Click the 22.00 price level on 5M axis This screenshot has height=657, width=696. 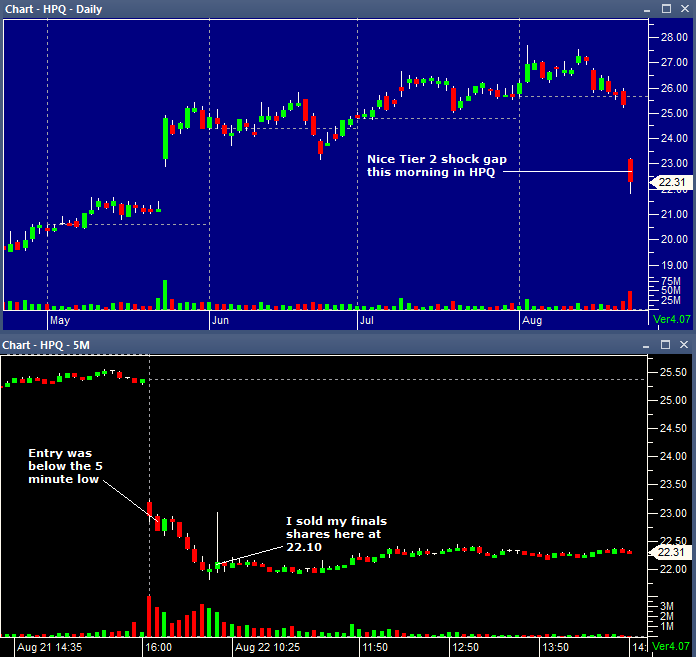[x=673, y=569]
